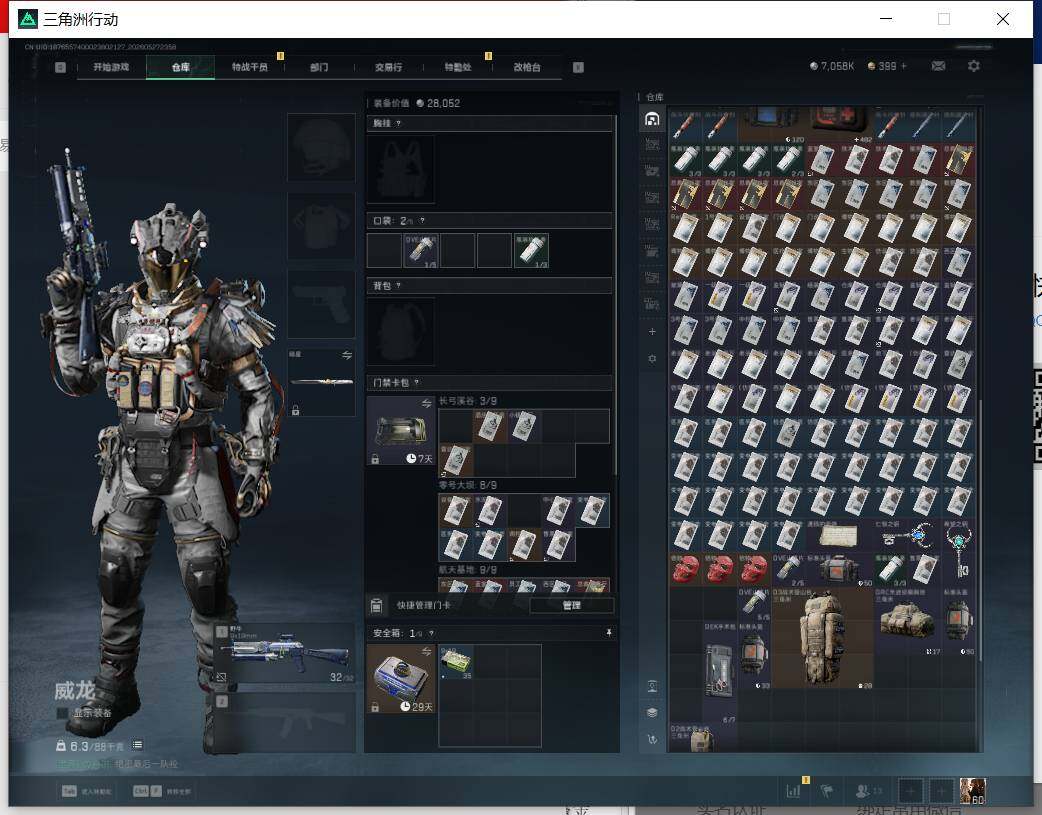
Task: Click the swap icon on the safe box
Action: coord(426,651)
